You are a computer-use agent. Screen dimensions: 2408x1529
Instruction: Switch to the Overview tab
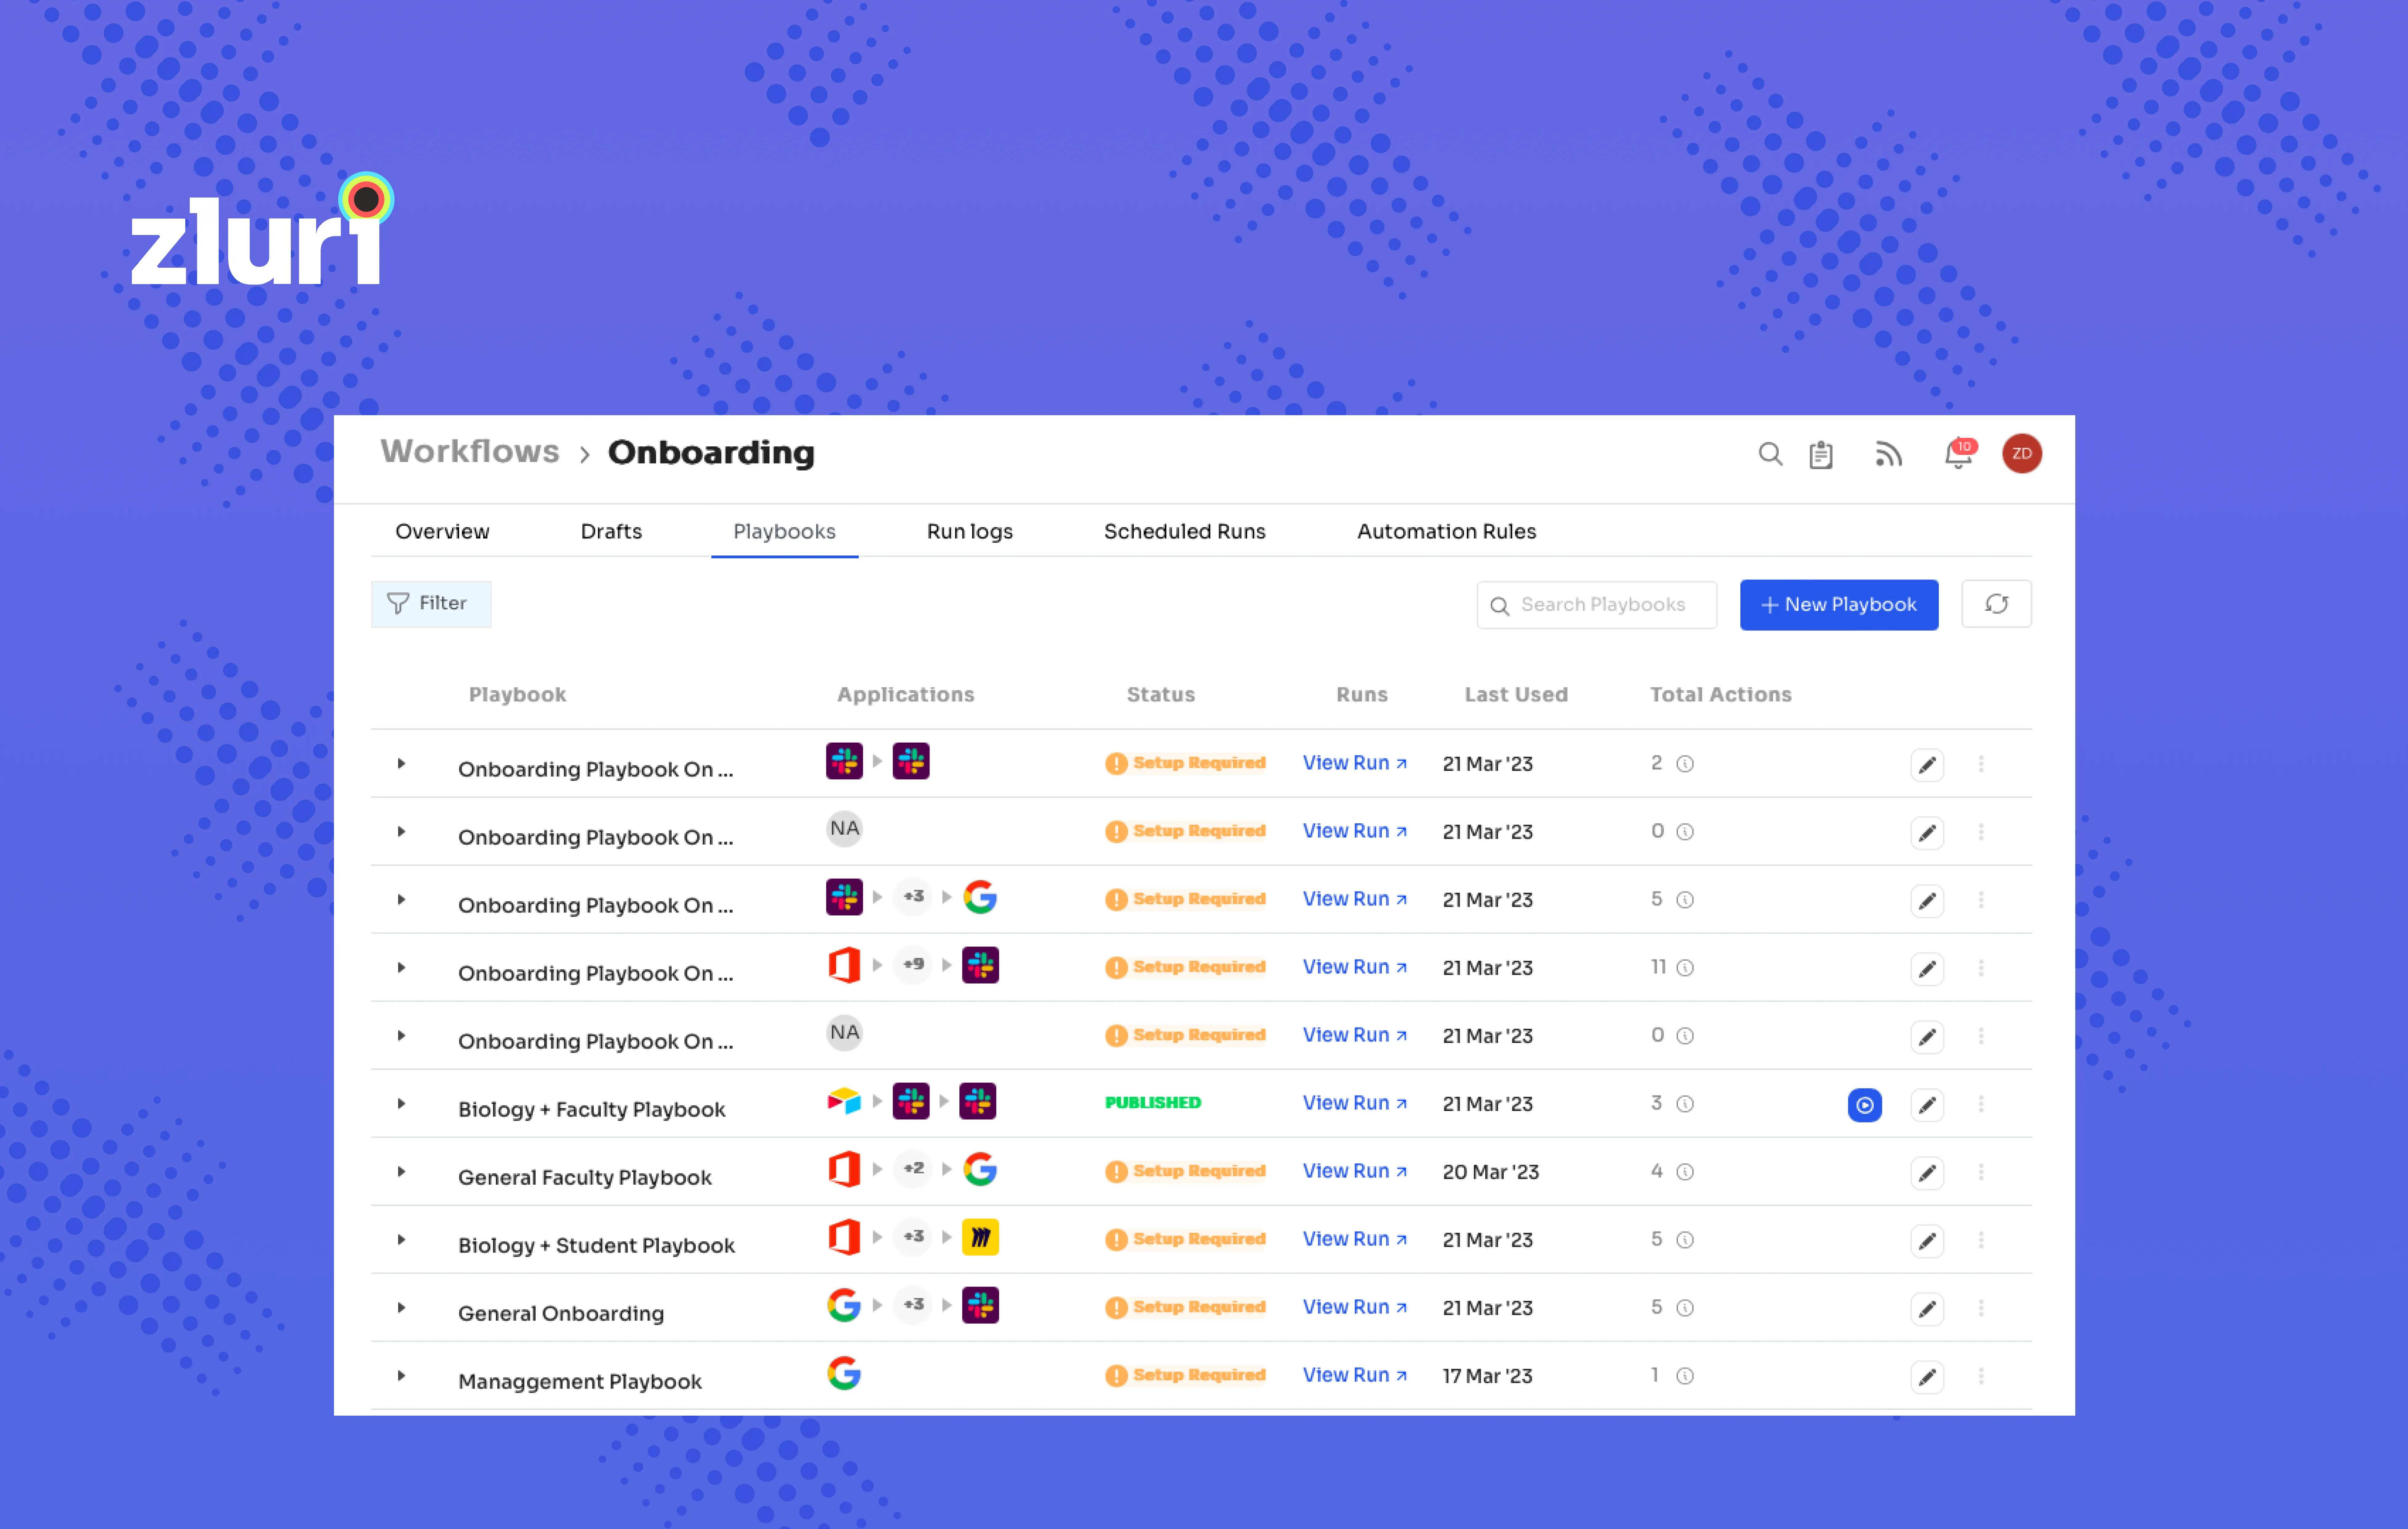[x=442, y=532]
